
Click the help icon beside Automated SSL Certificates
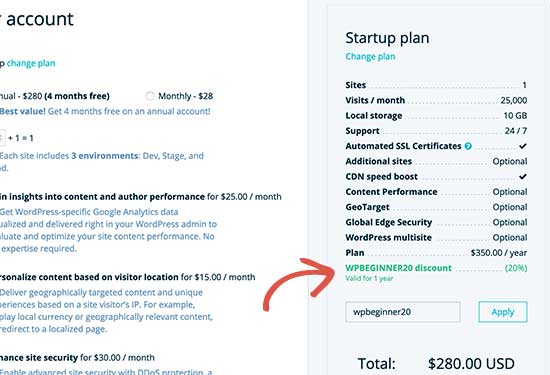pyautogui.click(x=468, y=146)
